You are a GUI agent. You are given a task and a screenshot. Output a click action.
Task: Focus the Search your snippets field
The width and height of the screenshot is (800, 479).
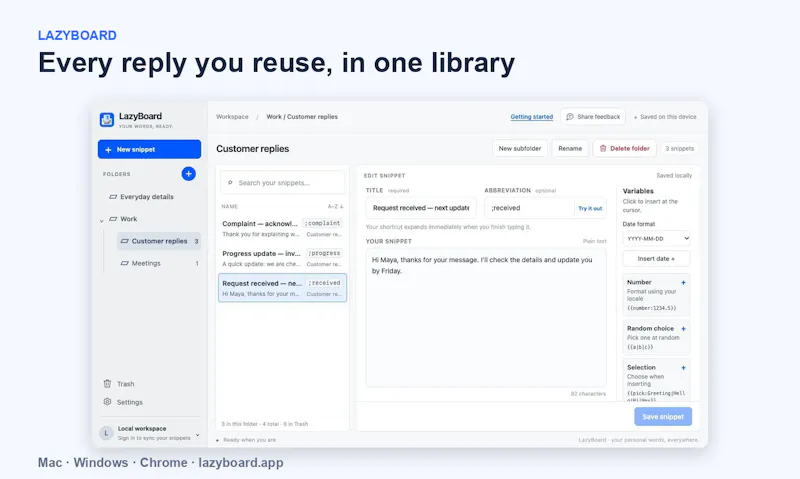tap(283, 183)
